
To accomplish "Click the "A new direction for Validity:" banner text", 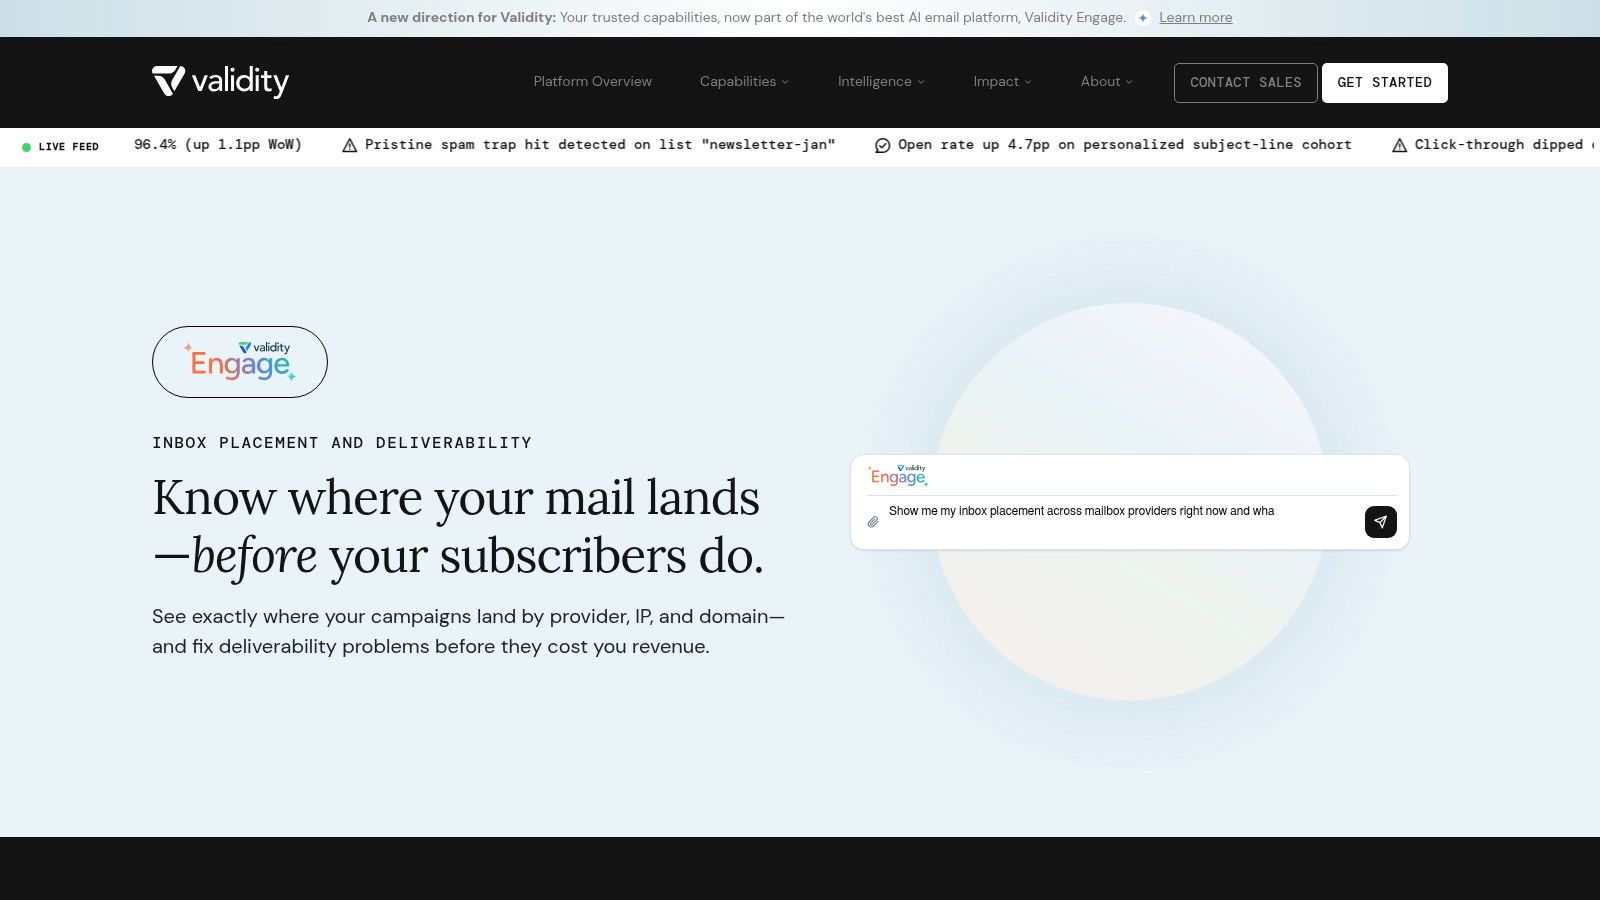I will click(x=461, y=18).
